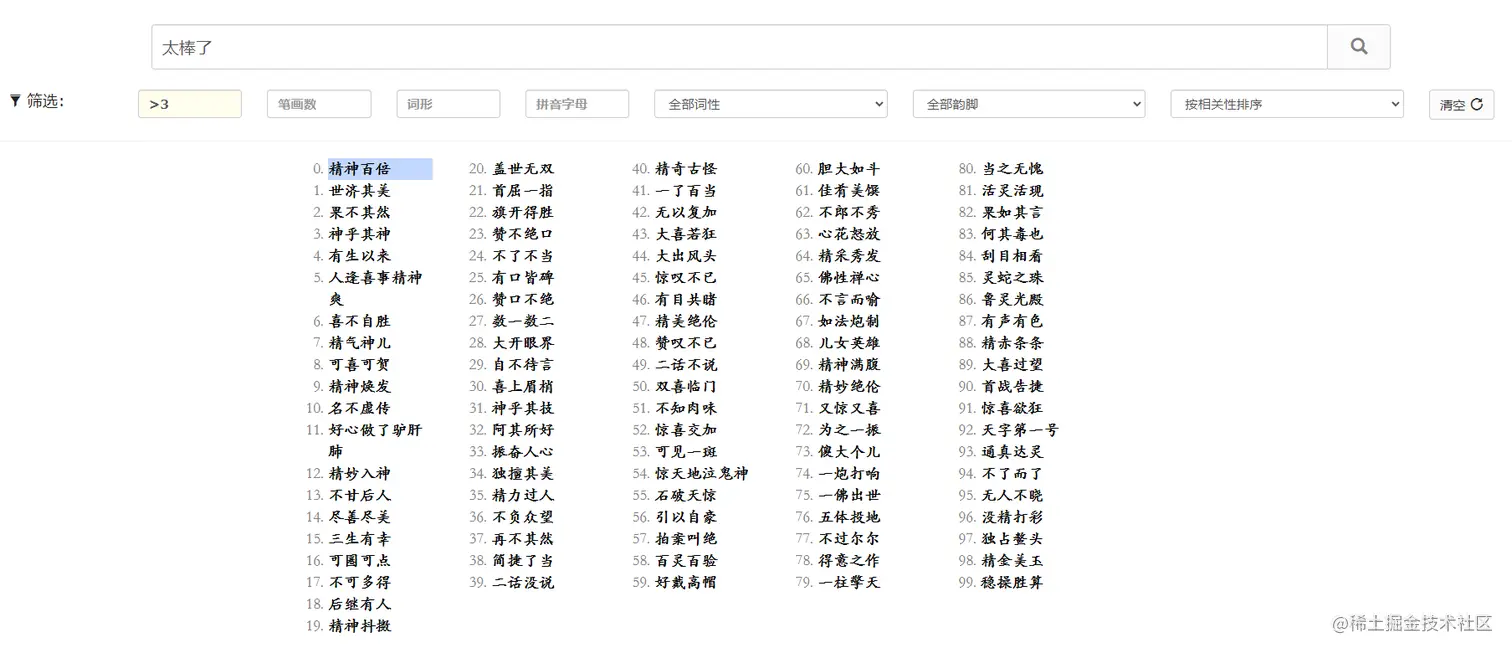Click the result 天字第一号

(x=1021, y=430)
